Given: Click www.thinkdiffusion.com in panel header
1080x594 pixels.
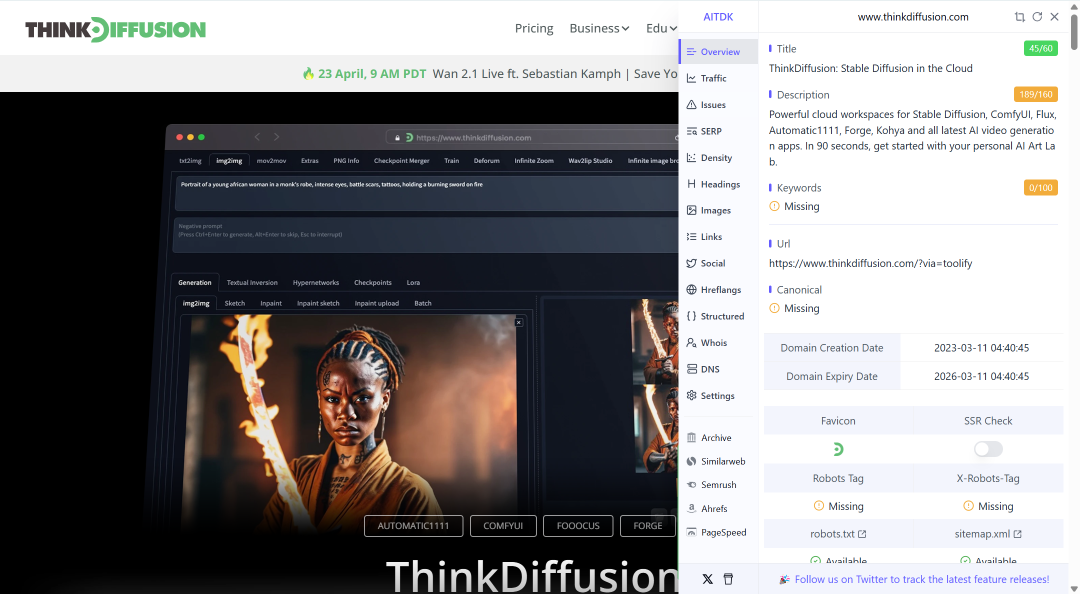Looking at the screenshot, I should point(913,17).
